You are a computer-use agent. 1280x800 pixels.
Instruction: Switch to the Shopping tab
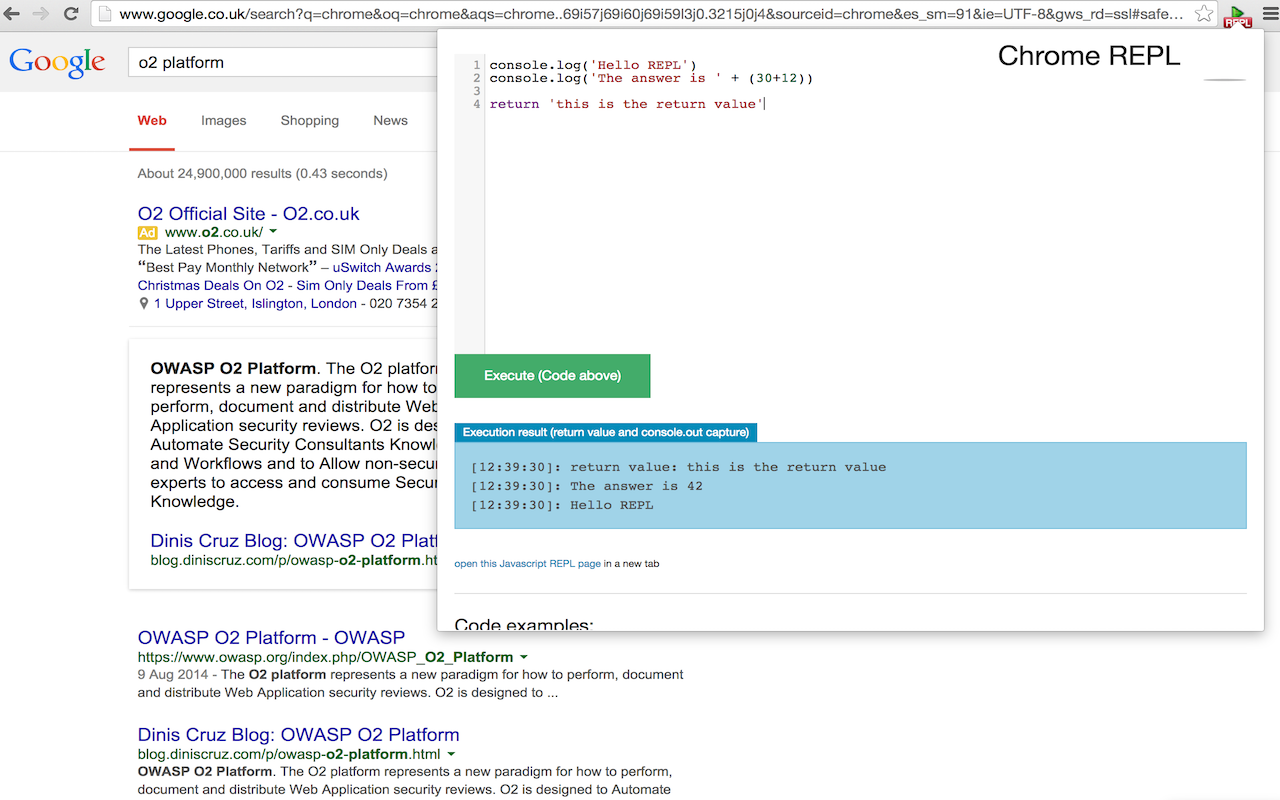pyautogui.click(x=309, y=121)
